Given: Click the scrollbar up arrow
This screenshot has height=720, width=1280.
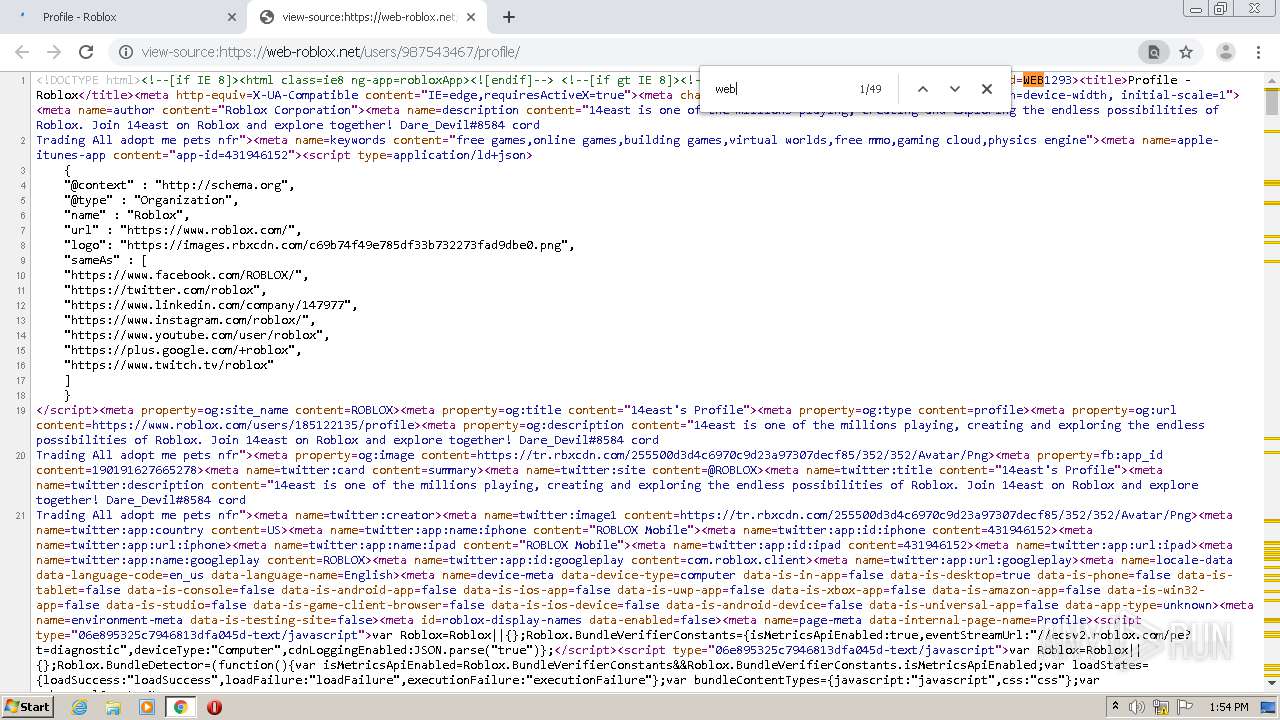Looking at the screenshot, I should tap(1272, 79).
